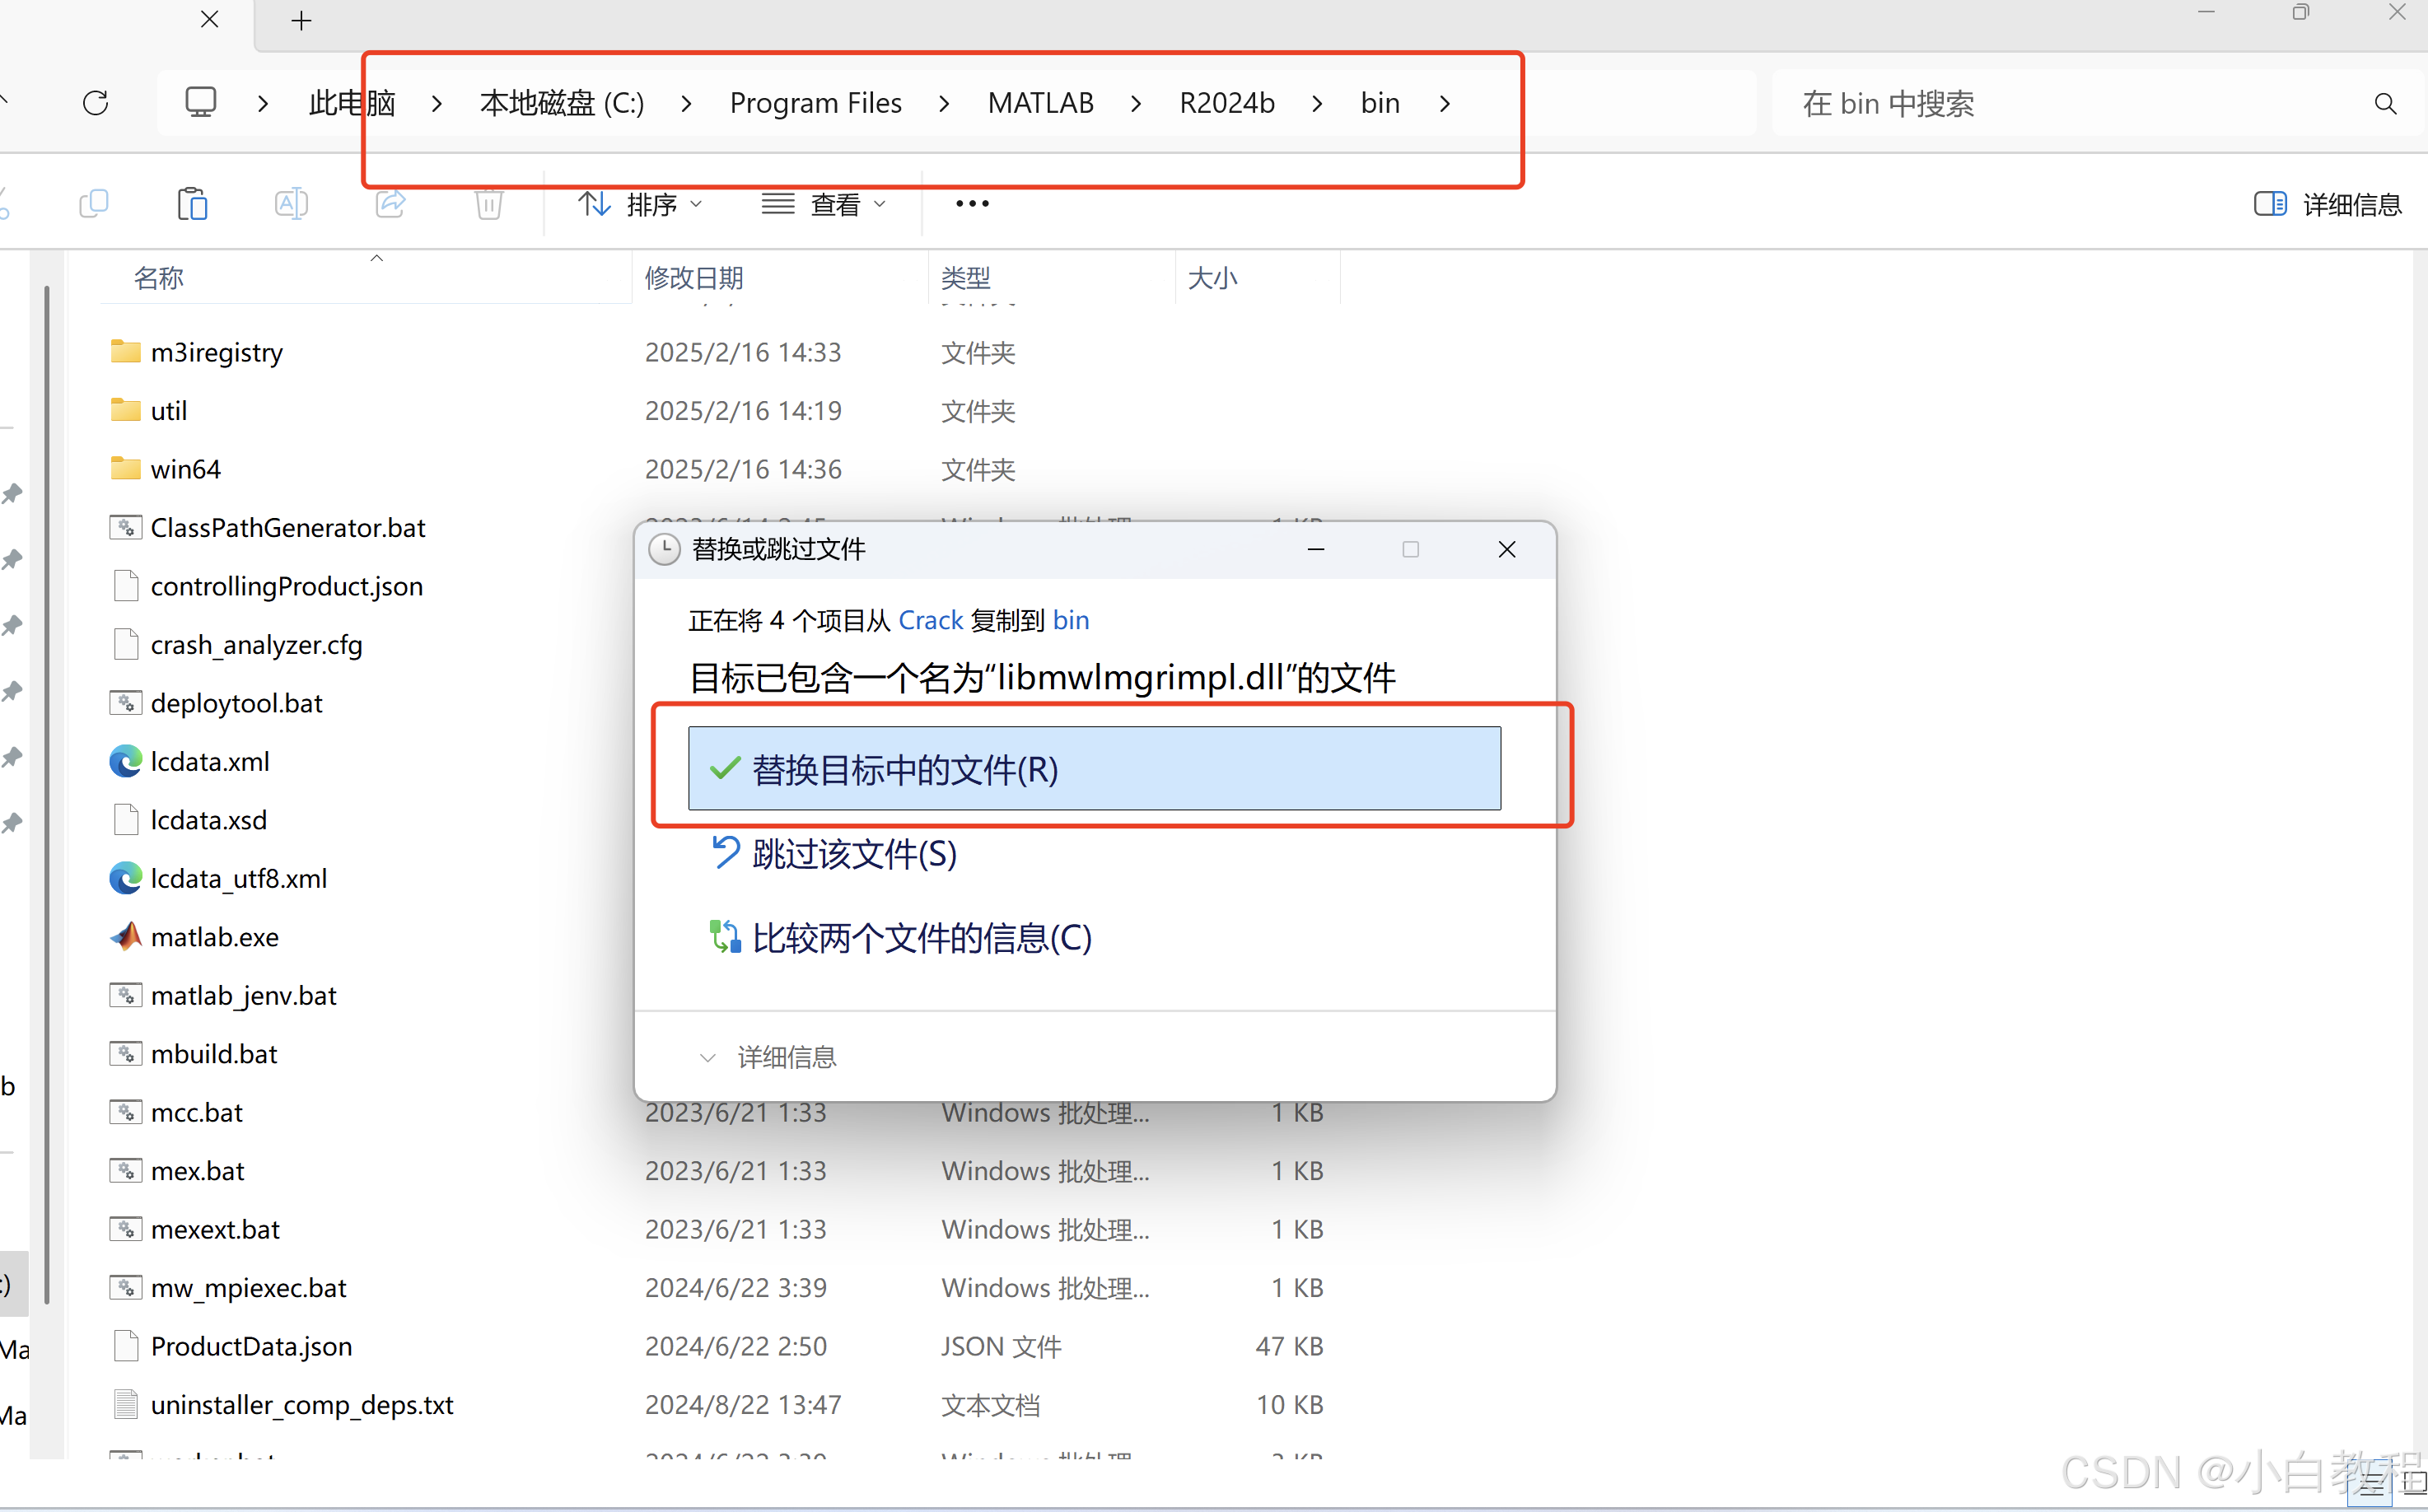Click the Crack source folder link

[930, 620]
